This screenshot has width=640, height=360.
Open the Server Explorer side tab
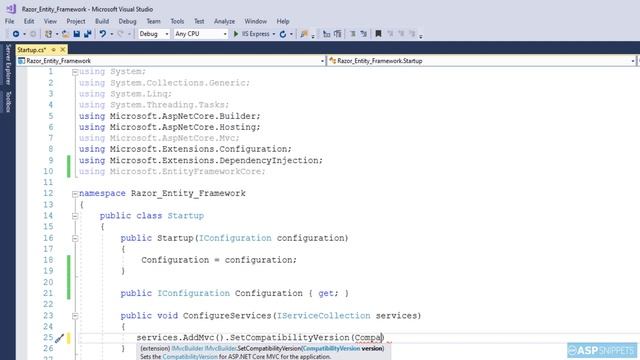(x=7, y=64)
